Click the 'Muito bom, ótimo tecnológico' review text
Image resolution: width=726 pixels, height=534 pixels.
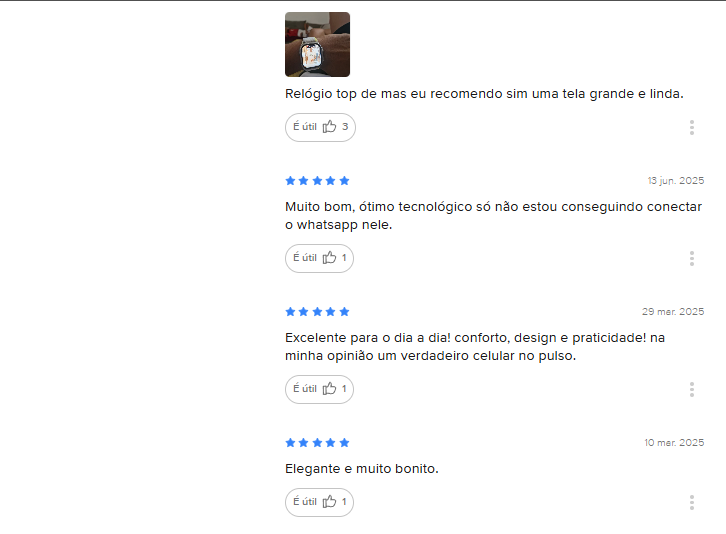494,216
